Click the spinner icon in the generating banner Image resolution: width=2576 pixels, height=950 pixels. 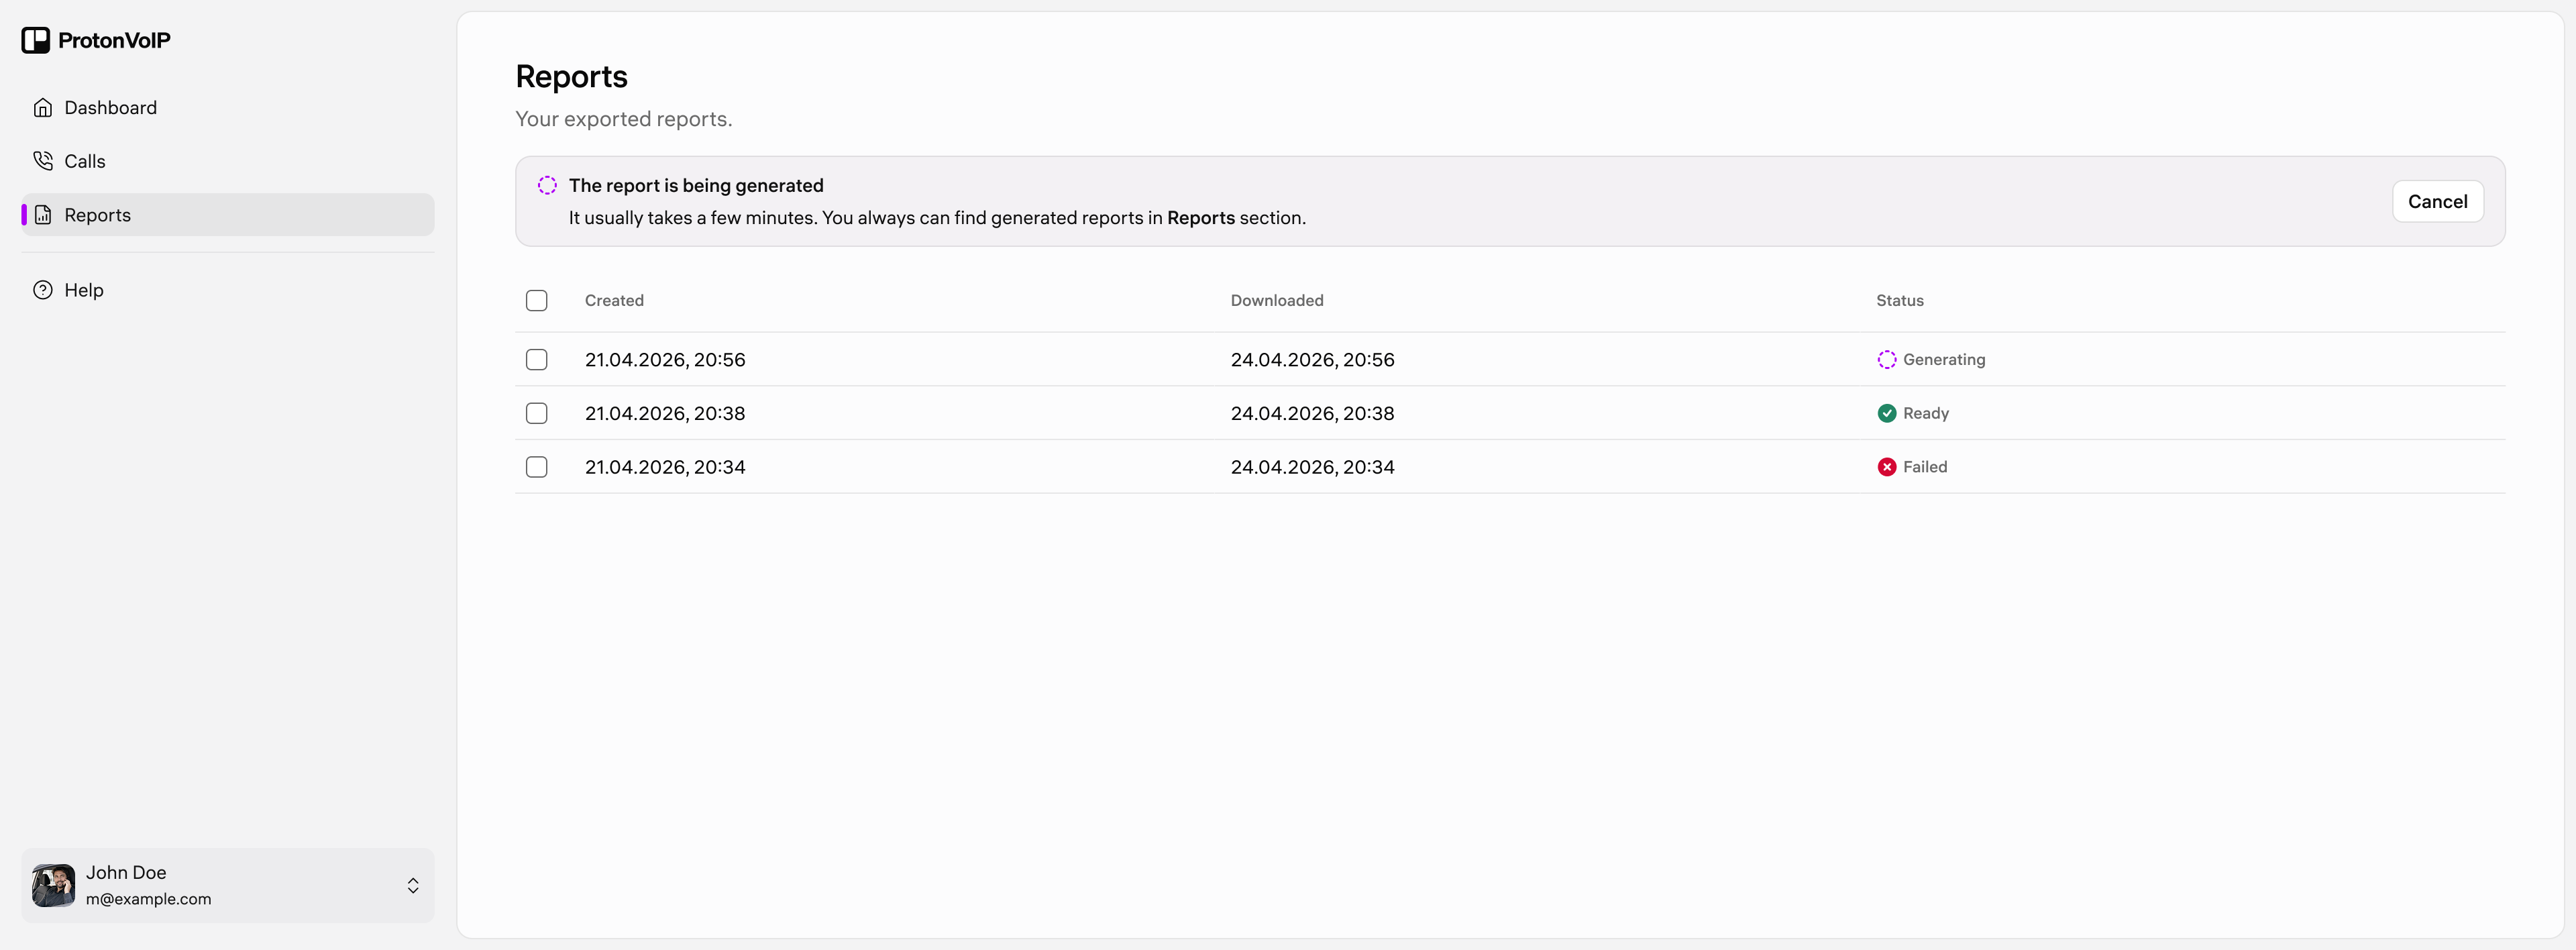point(547,185)
